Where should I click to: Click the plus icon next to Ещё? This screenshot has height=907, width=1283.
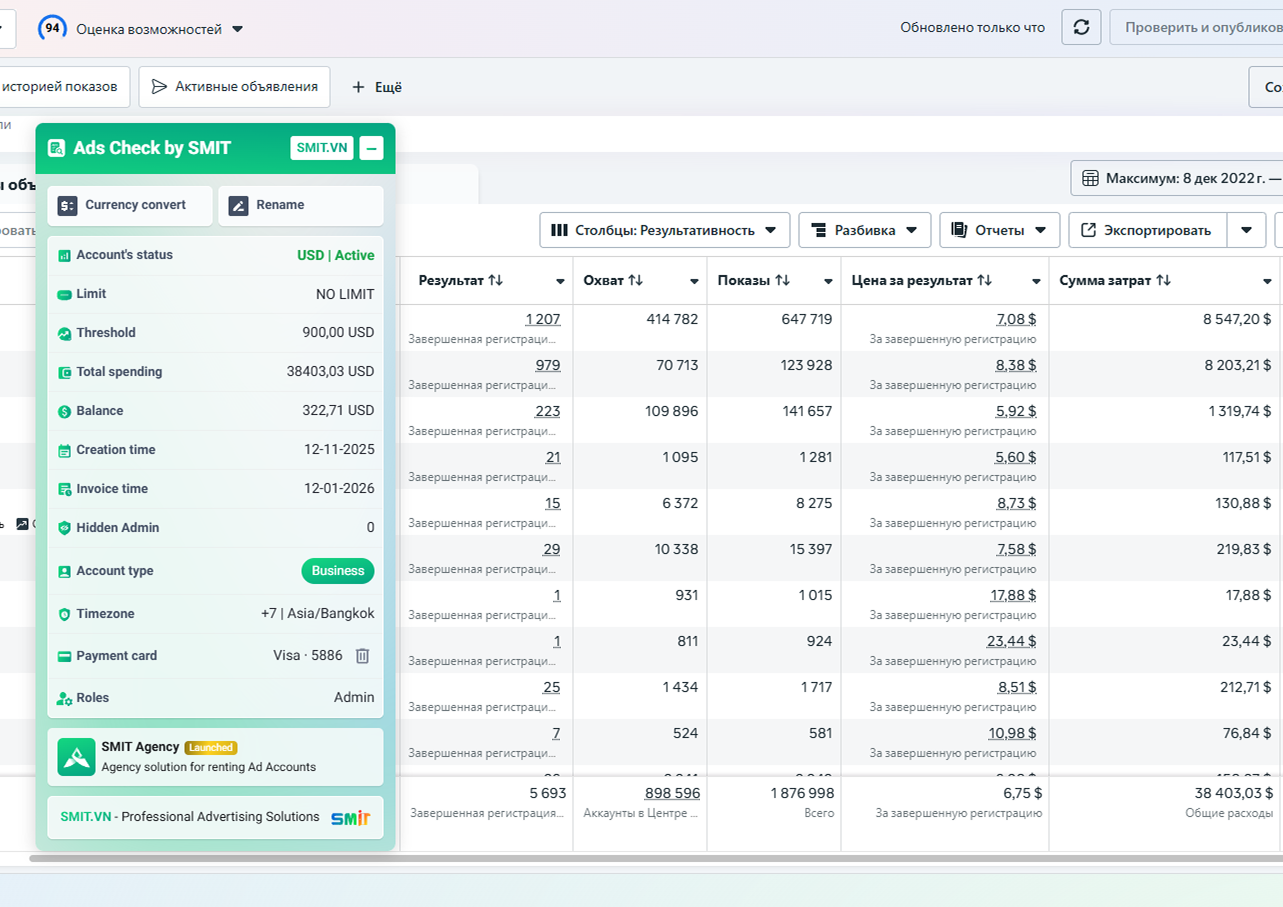(x=358, y=87)
